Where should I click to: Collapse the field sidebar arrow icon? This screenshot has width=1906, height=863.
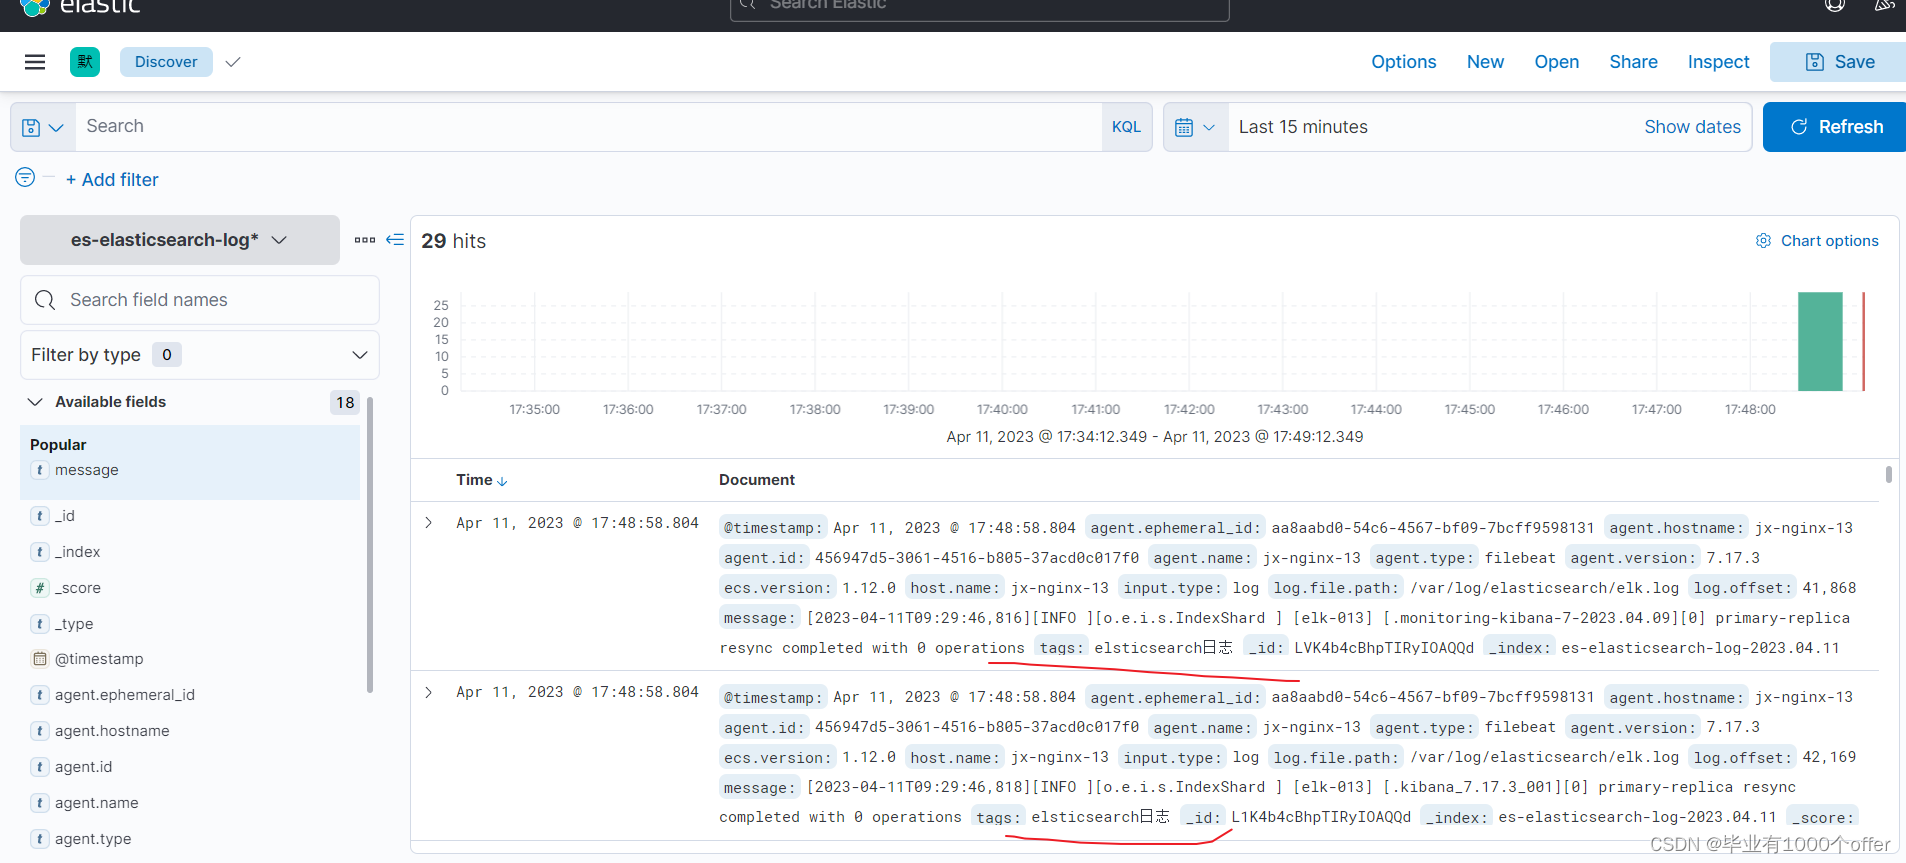click(395, 240)
